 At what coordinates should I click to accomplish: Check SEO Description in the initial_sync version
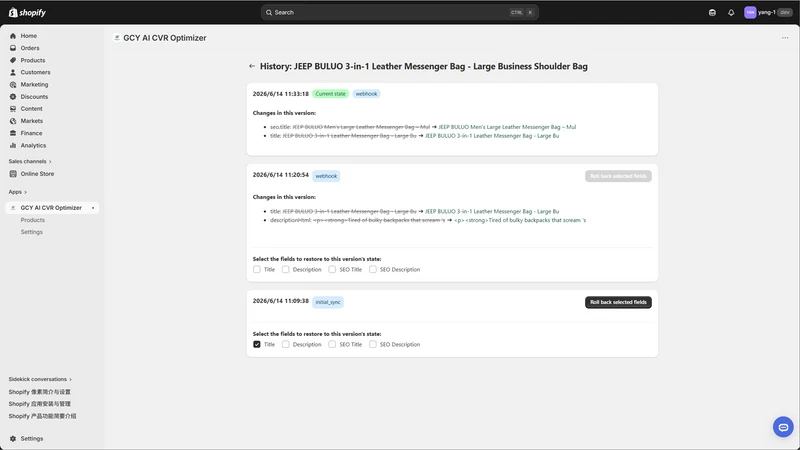click(373, 344)
